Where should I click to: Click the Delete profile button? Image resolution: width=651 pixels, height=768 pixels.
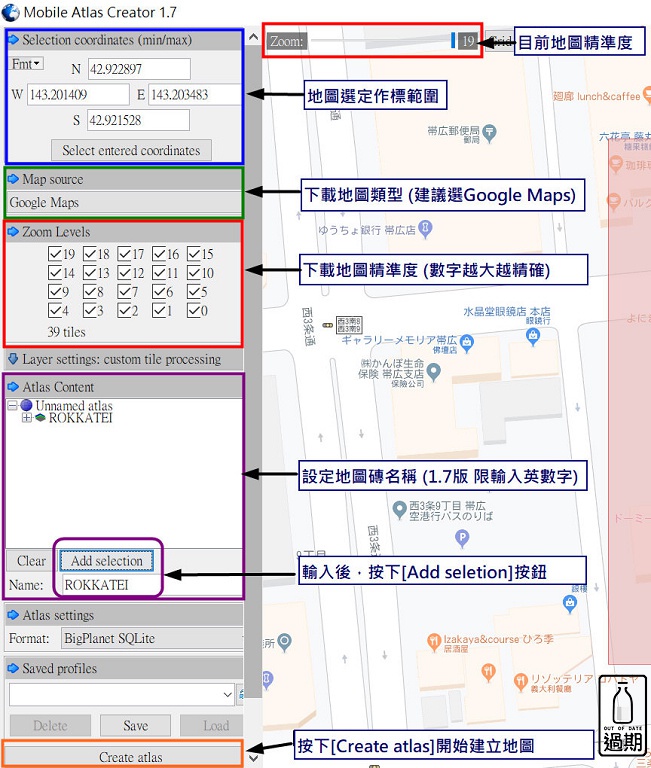coord(50,725)
